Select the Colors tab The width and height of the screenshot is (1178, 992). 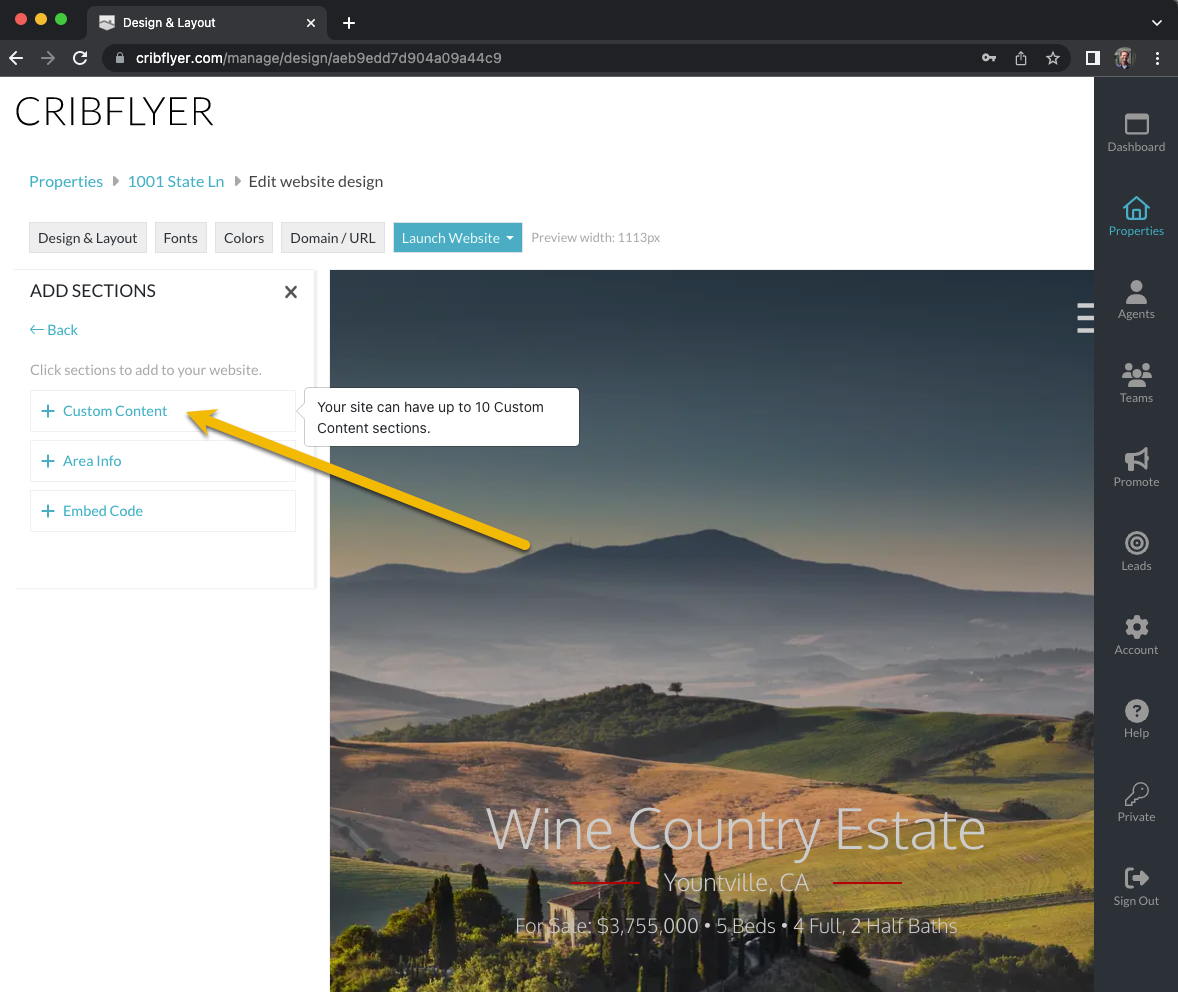click(x=244, y=237)
